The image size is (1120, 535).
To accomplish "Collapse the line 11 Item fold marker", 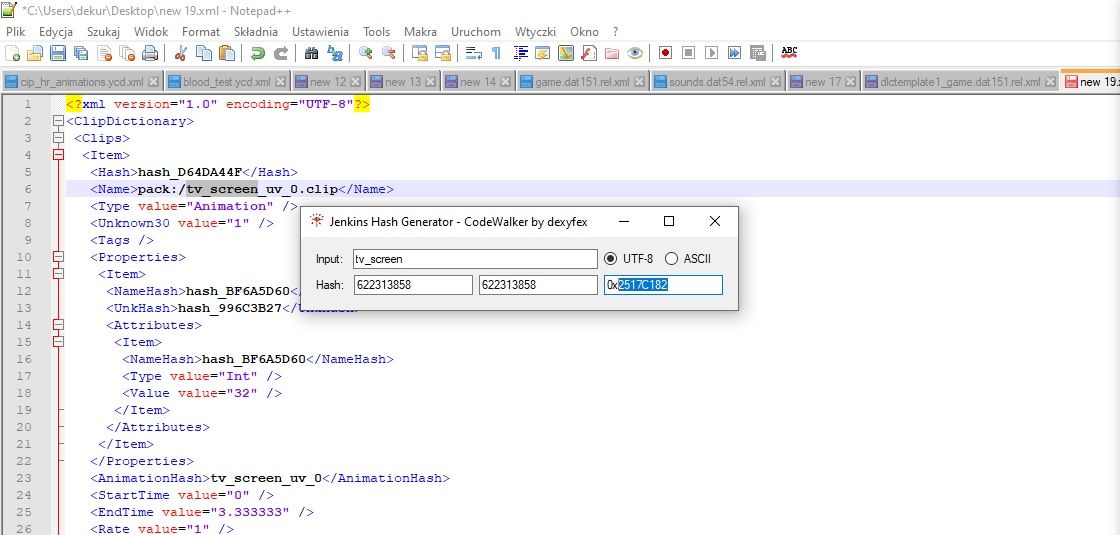I will 59,274.
